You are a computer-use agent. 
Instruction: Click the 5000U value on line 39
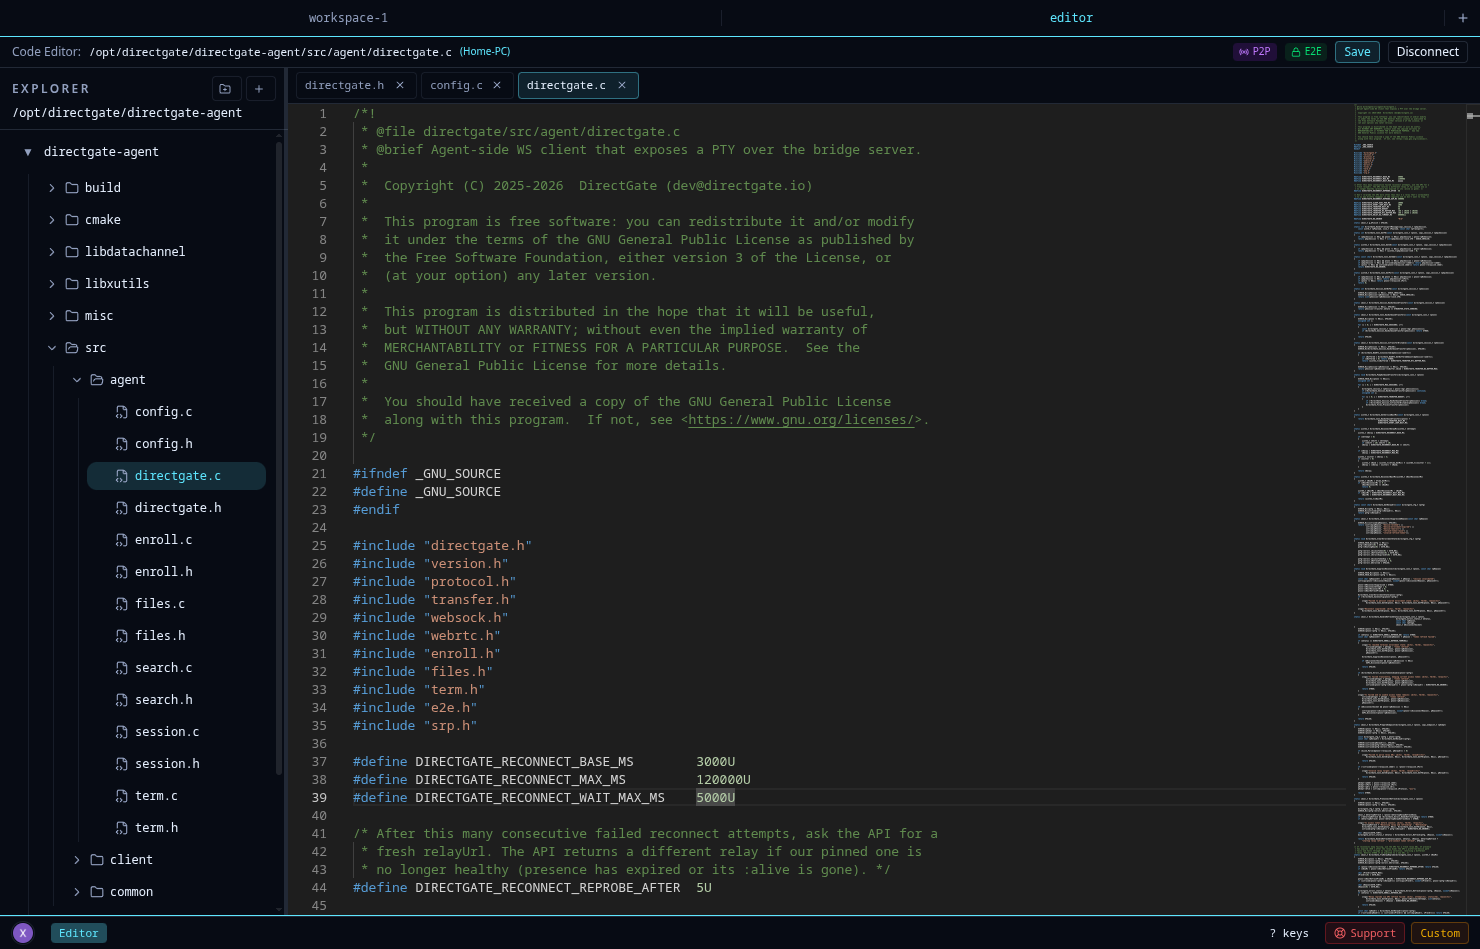point(715,798)
